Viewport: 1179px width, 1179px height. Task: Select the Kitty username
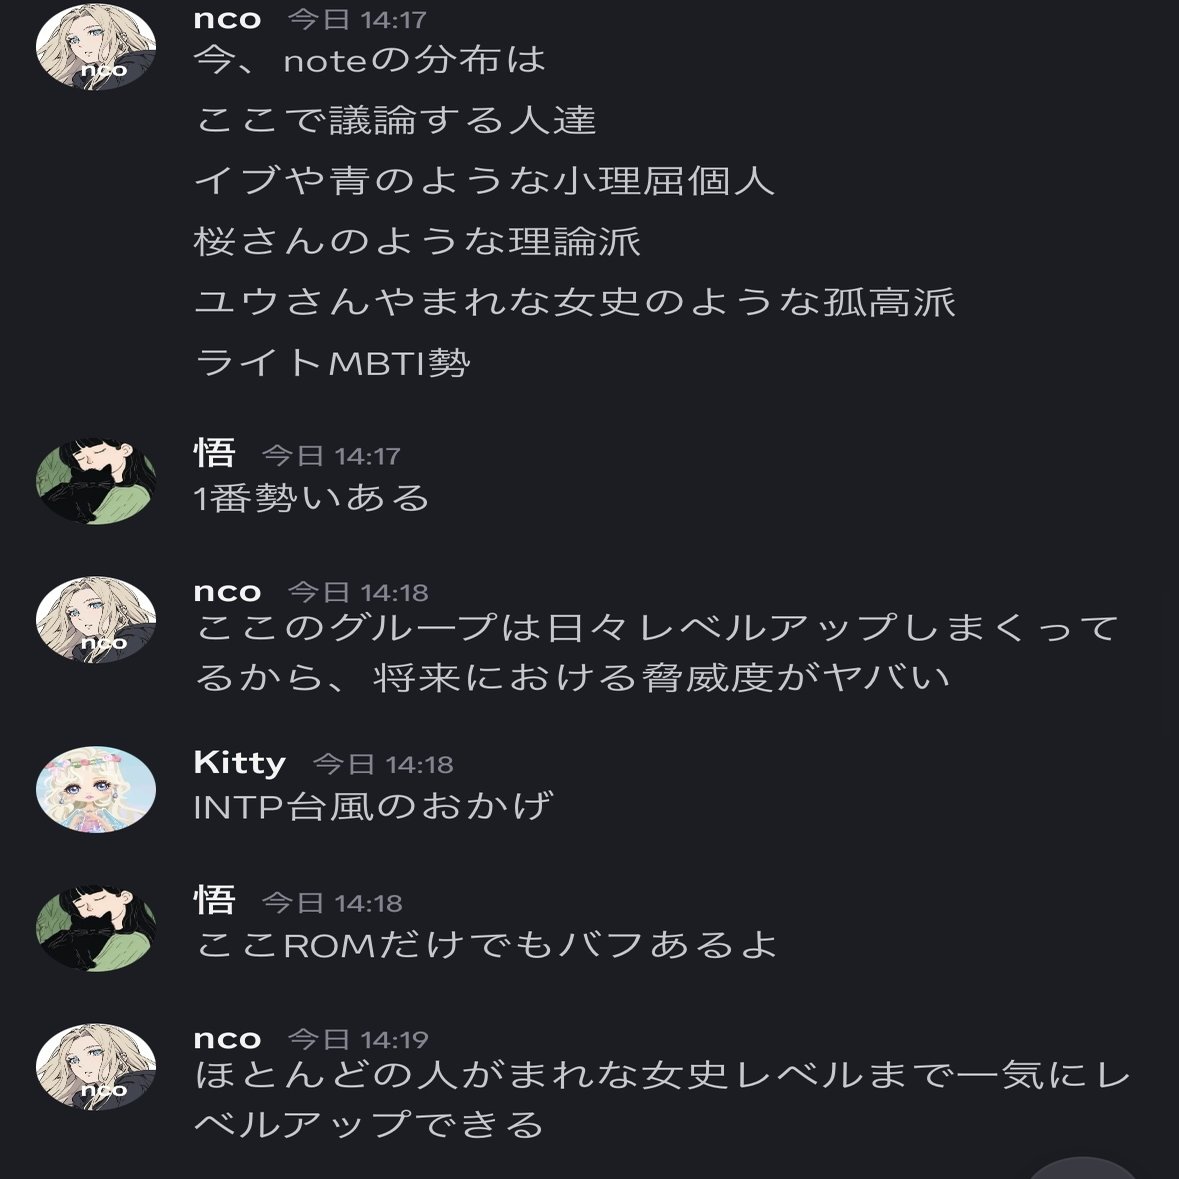[240, 763]
